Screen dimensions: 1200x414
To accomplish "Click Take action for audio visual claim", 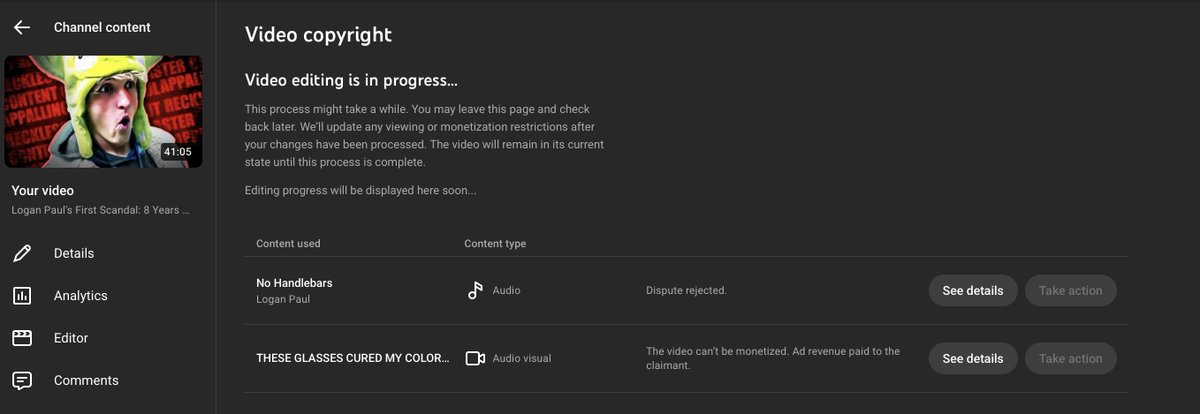I will coord(1070,358).
